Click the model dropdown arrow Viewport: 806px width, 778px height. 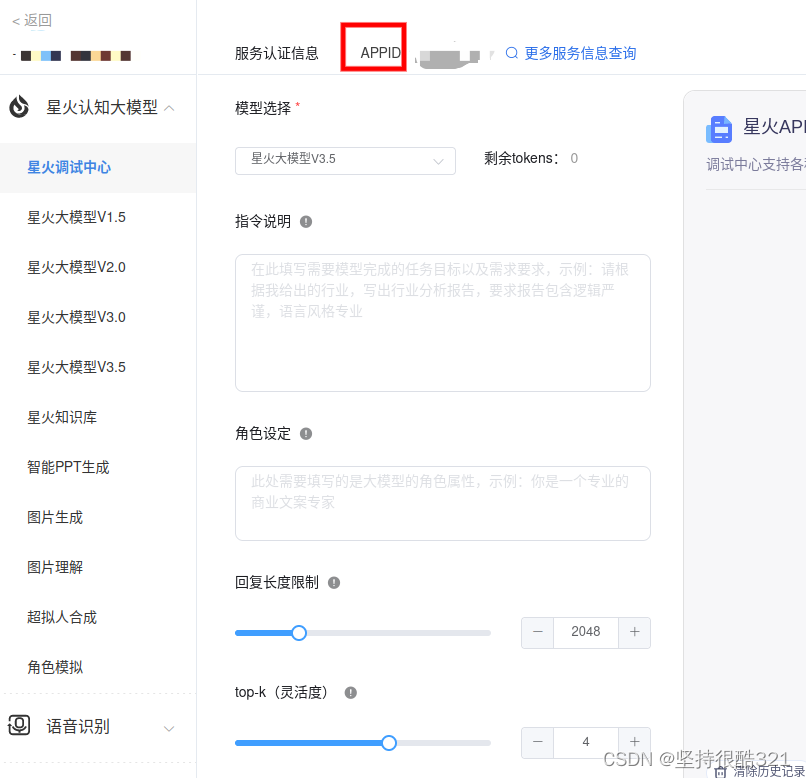[438, 161]
